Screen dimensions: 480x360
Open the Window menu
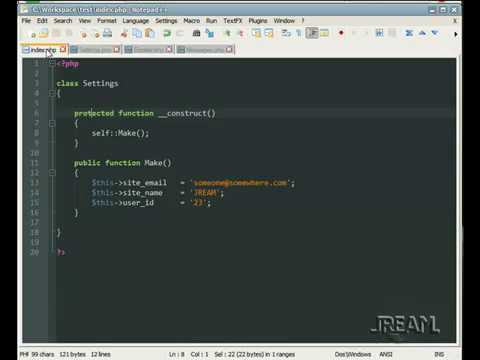pos(284,21)
